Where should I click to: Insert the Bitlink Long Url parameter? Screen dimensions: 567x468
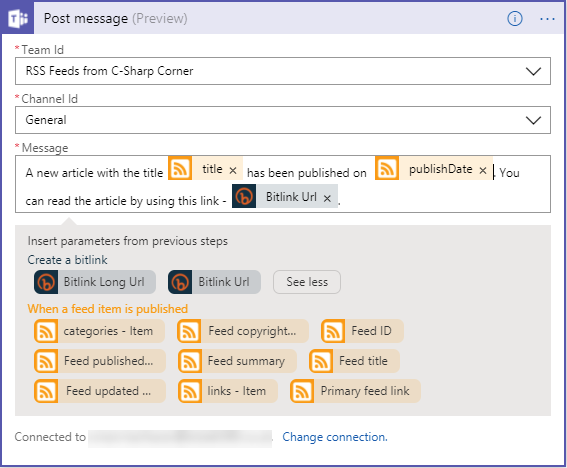tap(95, 282)
